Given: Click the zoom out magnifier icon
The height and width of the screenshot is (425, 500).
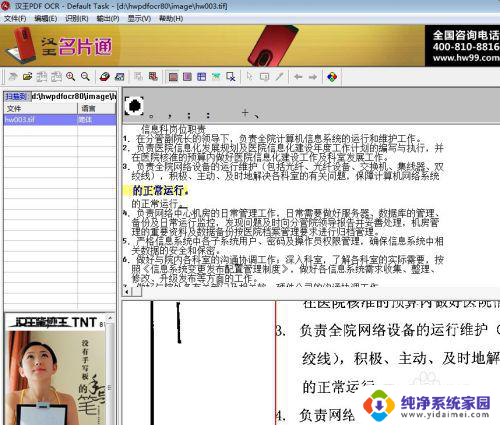Looking at the screenshot, I should 85,77.
